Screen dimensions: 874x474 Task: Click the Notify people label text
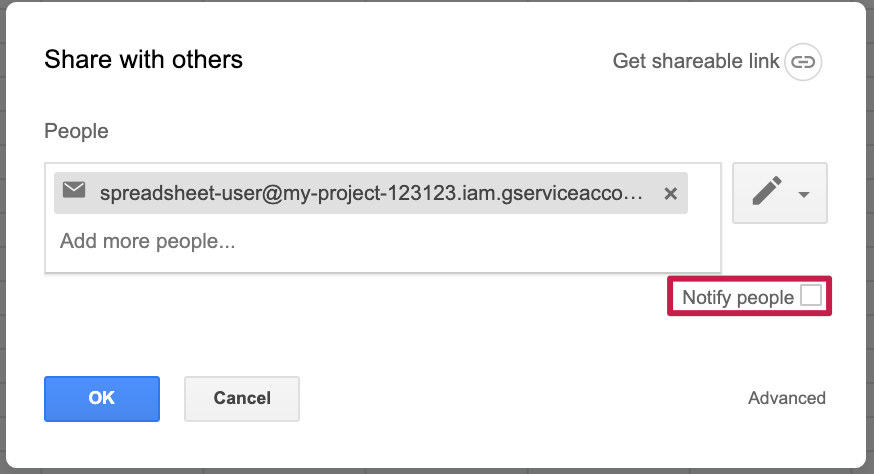pyautogui.click(x=737, y=297)
